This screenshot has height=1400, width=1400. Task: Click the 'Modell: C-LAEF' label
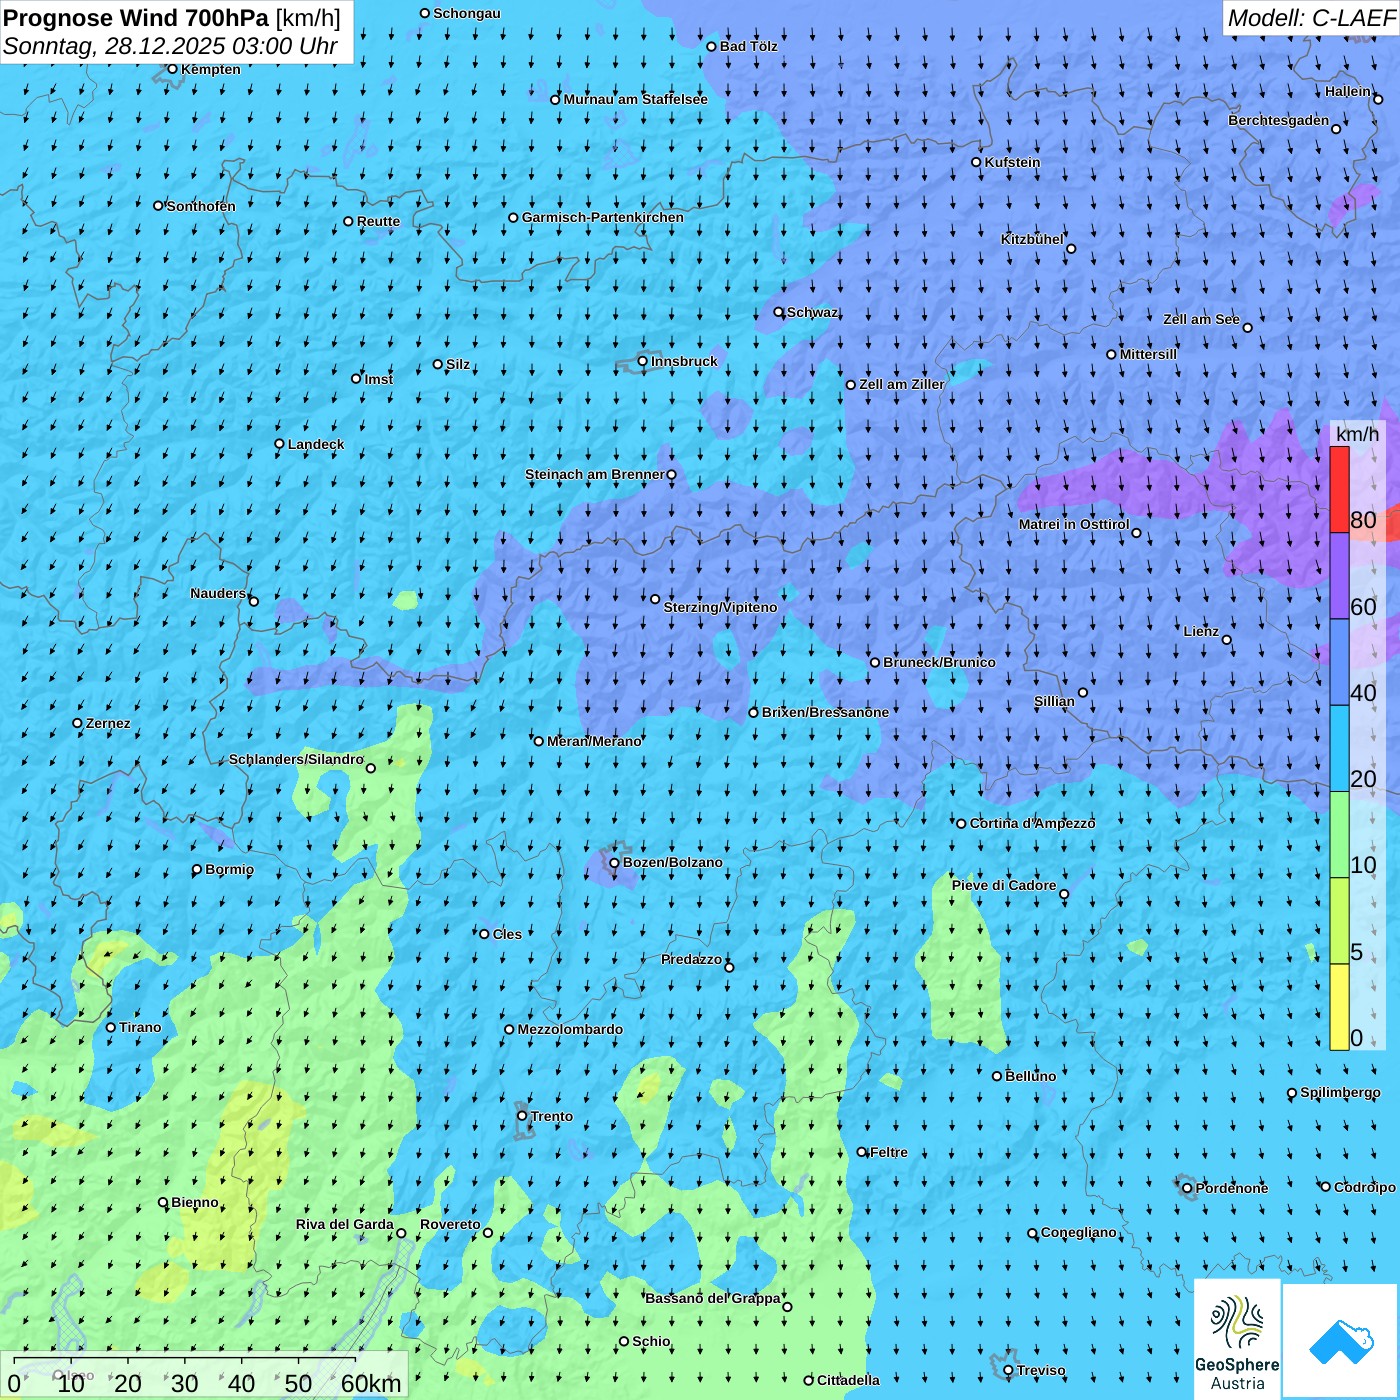1312,18
